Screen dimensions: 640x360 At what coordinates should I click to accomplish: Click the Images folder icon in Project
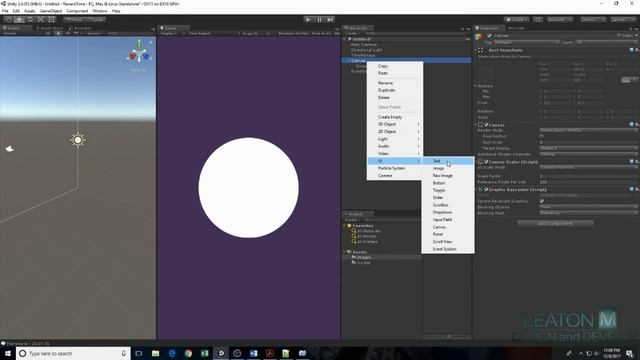[354, 257]
